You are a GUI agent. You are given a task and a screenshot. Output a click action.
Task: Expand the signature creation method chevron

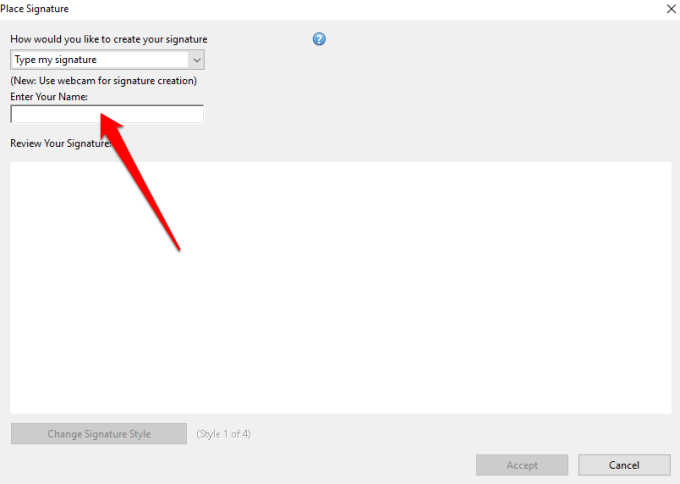pyautogui.click(x=196, y=60)
